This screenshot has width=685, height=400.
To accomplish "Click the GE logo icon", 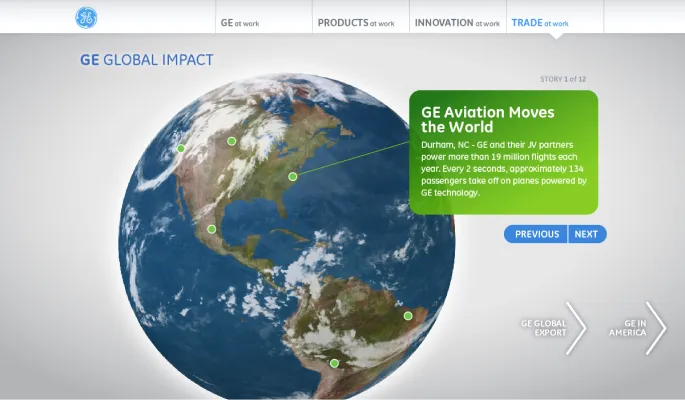I will click(86, 18).
